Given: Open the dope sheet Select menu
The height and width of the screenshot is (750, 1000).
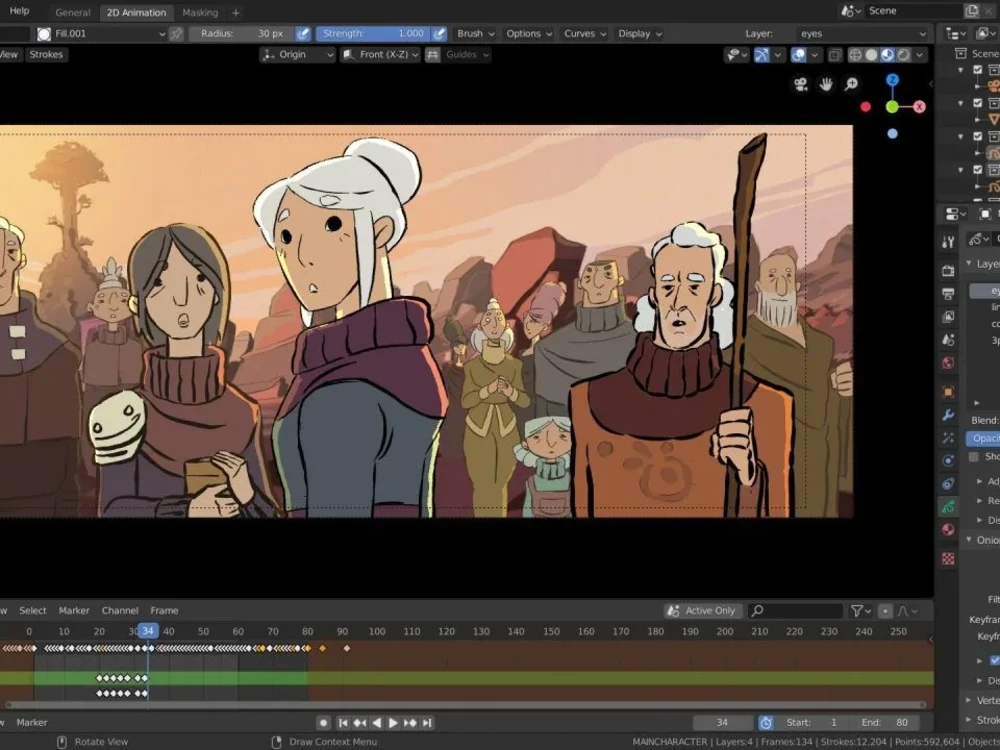Looking at the screenshot, I should [33, 611].
